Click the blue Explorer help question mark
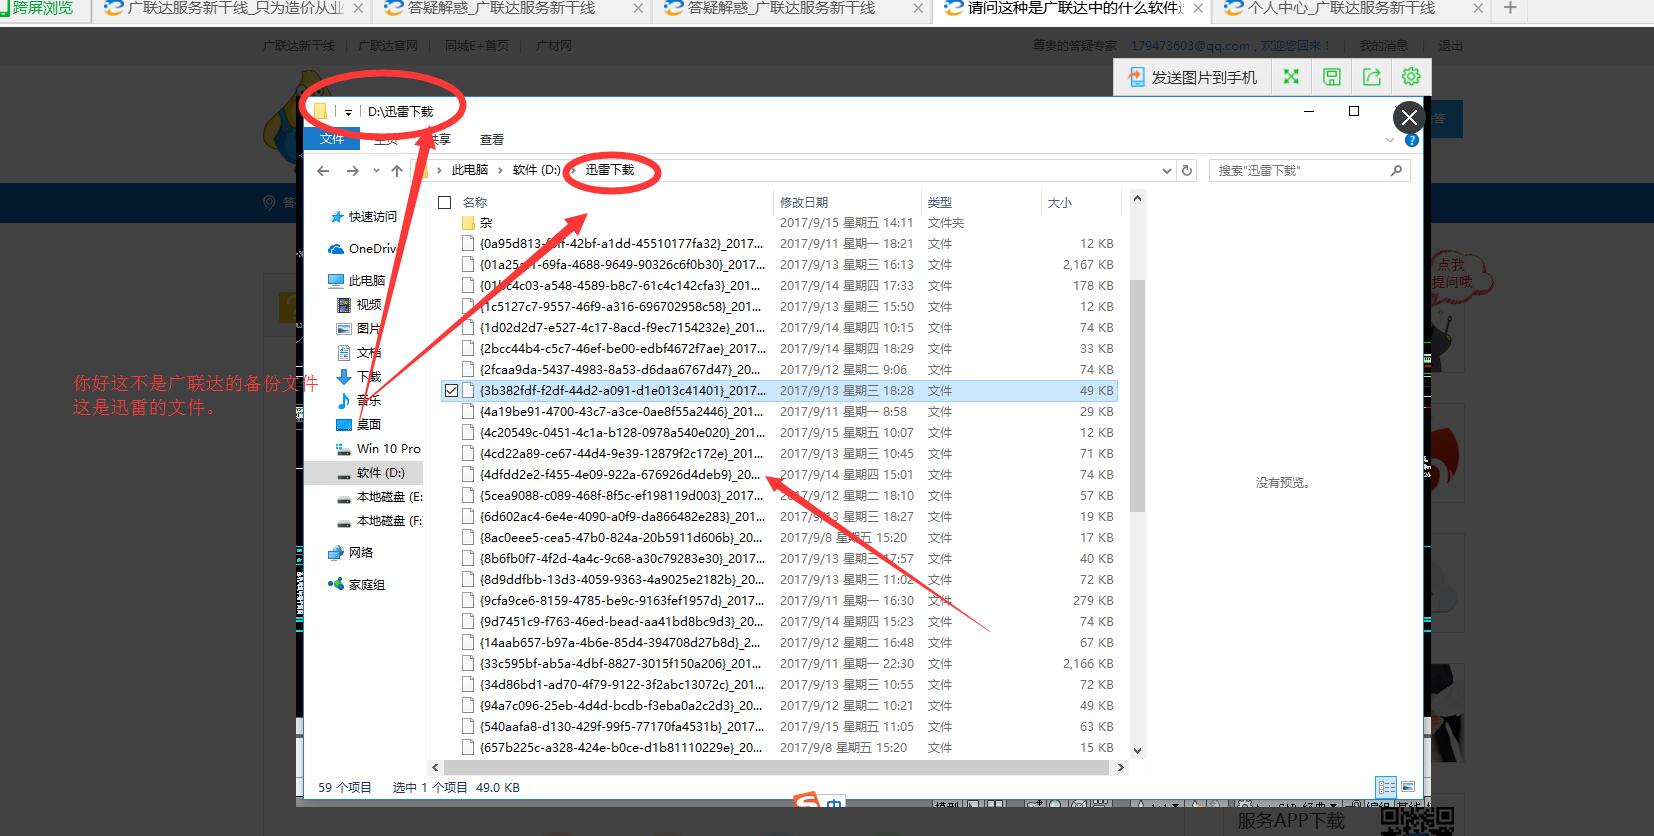The height and width of the screenshot is (836, 1654). pos(1412,141)
